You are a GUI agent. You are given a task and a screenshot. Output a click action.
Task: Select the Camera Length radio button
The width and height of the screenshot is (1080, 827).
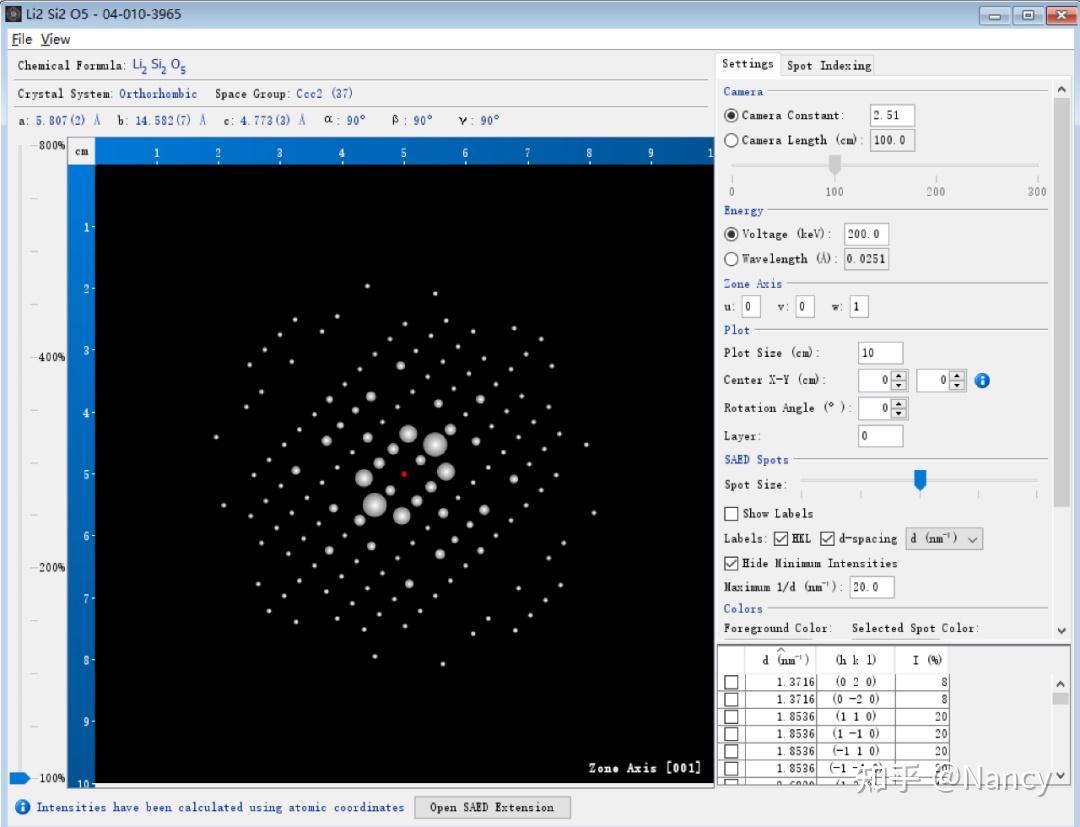(x=731, y=141)
